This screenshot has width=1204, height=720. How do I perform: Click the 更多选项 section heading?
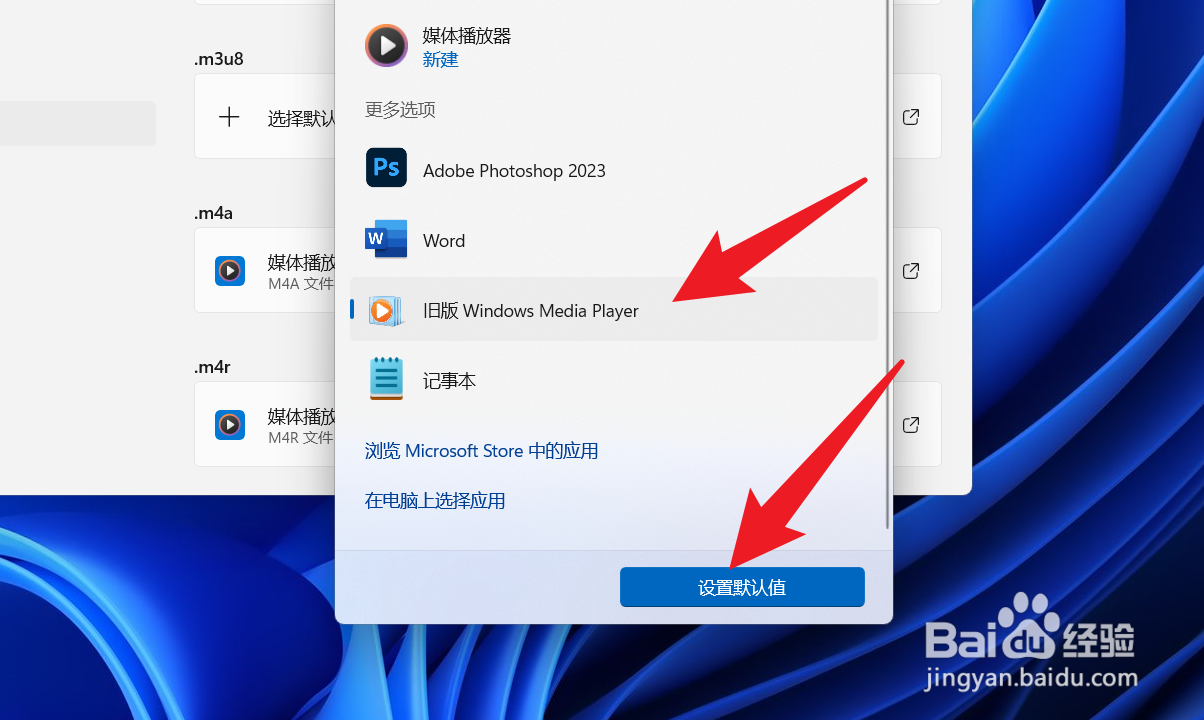pyautogui.click(x=400, y=109)
